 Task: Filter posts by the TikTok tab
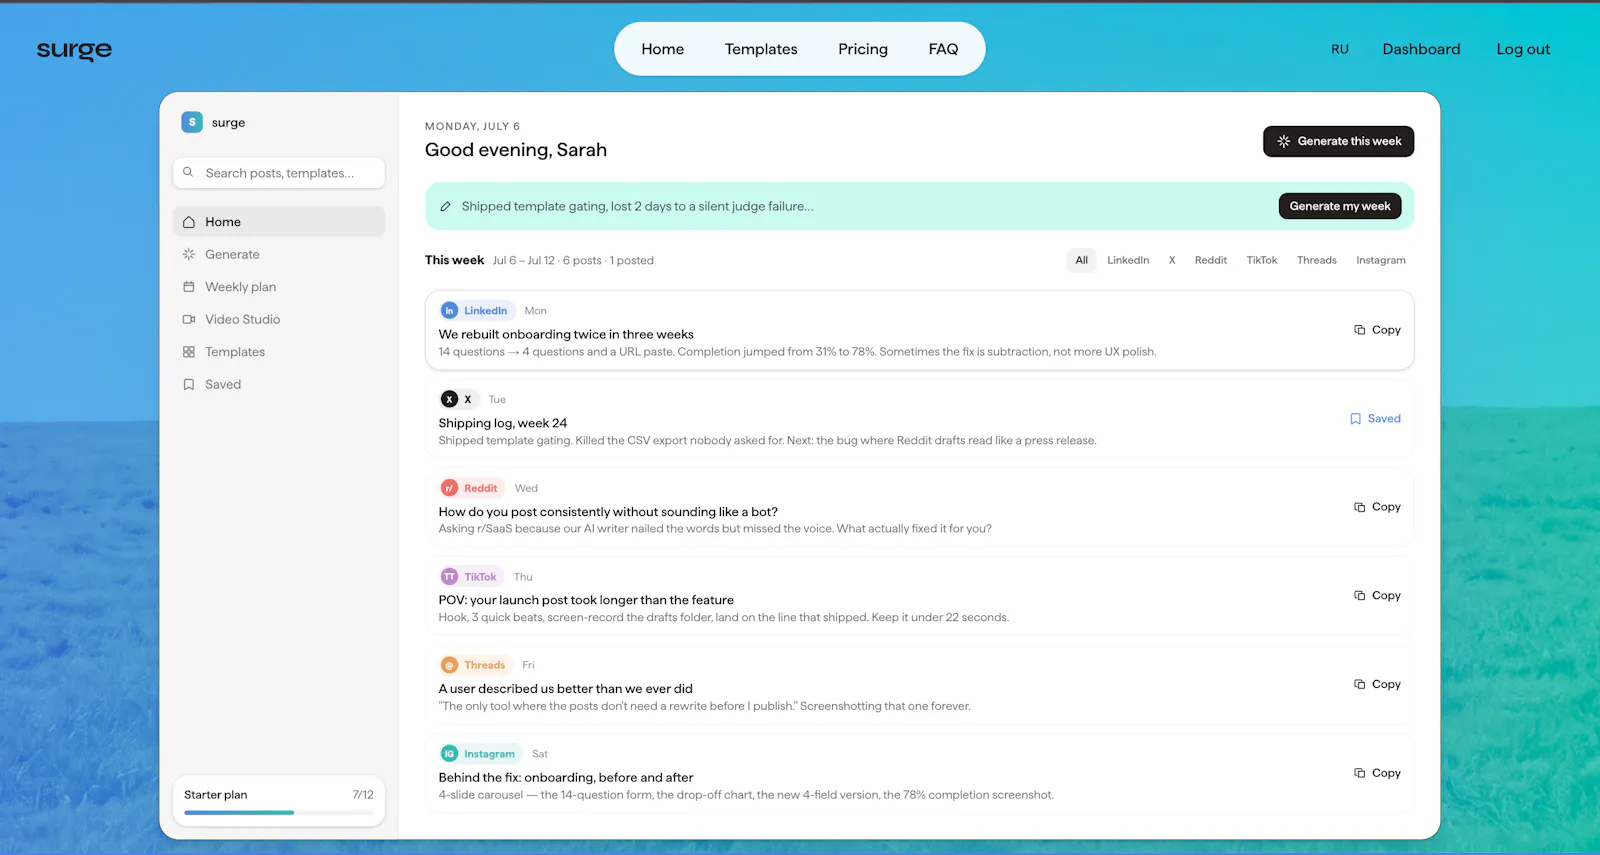click(1261, 260)
